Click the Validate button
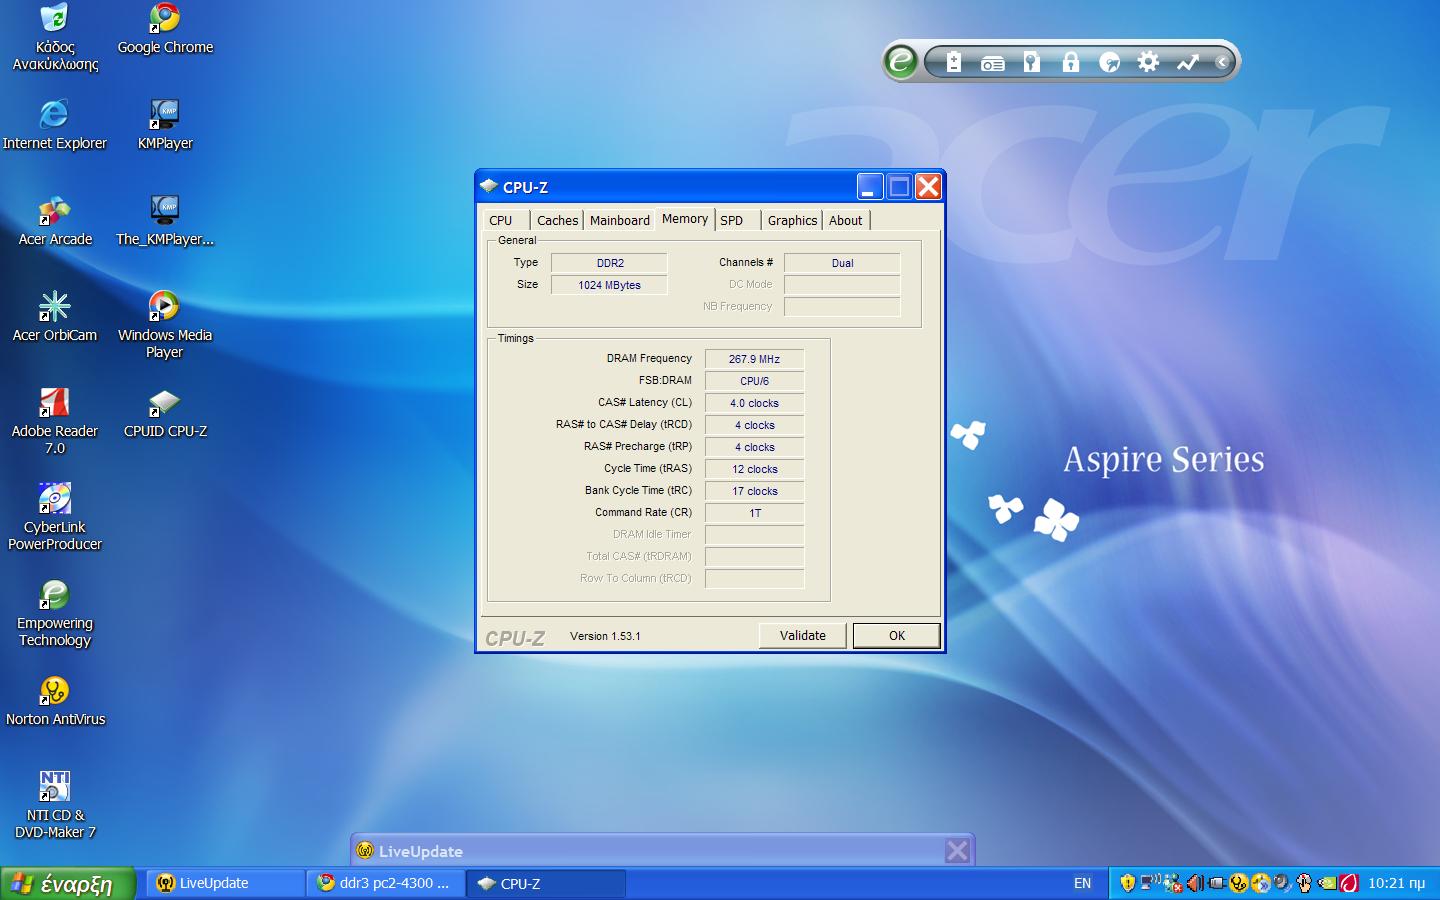Image resolution: width=1440 pixels, height=900 pixels. tap(802, 636)
